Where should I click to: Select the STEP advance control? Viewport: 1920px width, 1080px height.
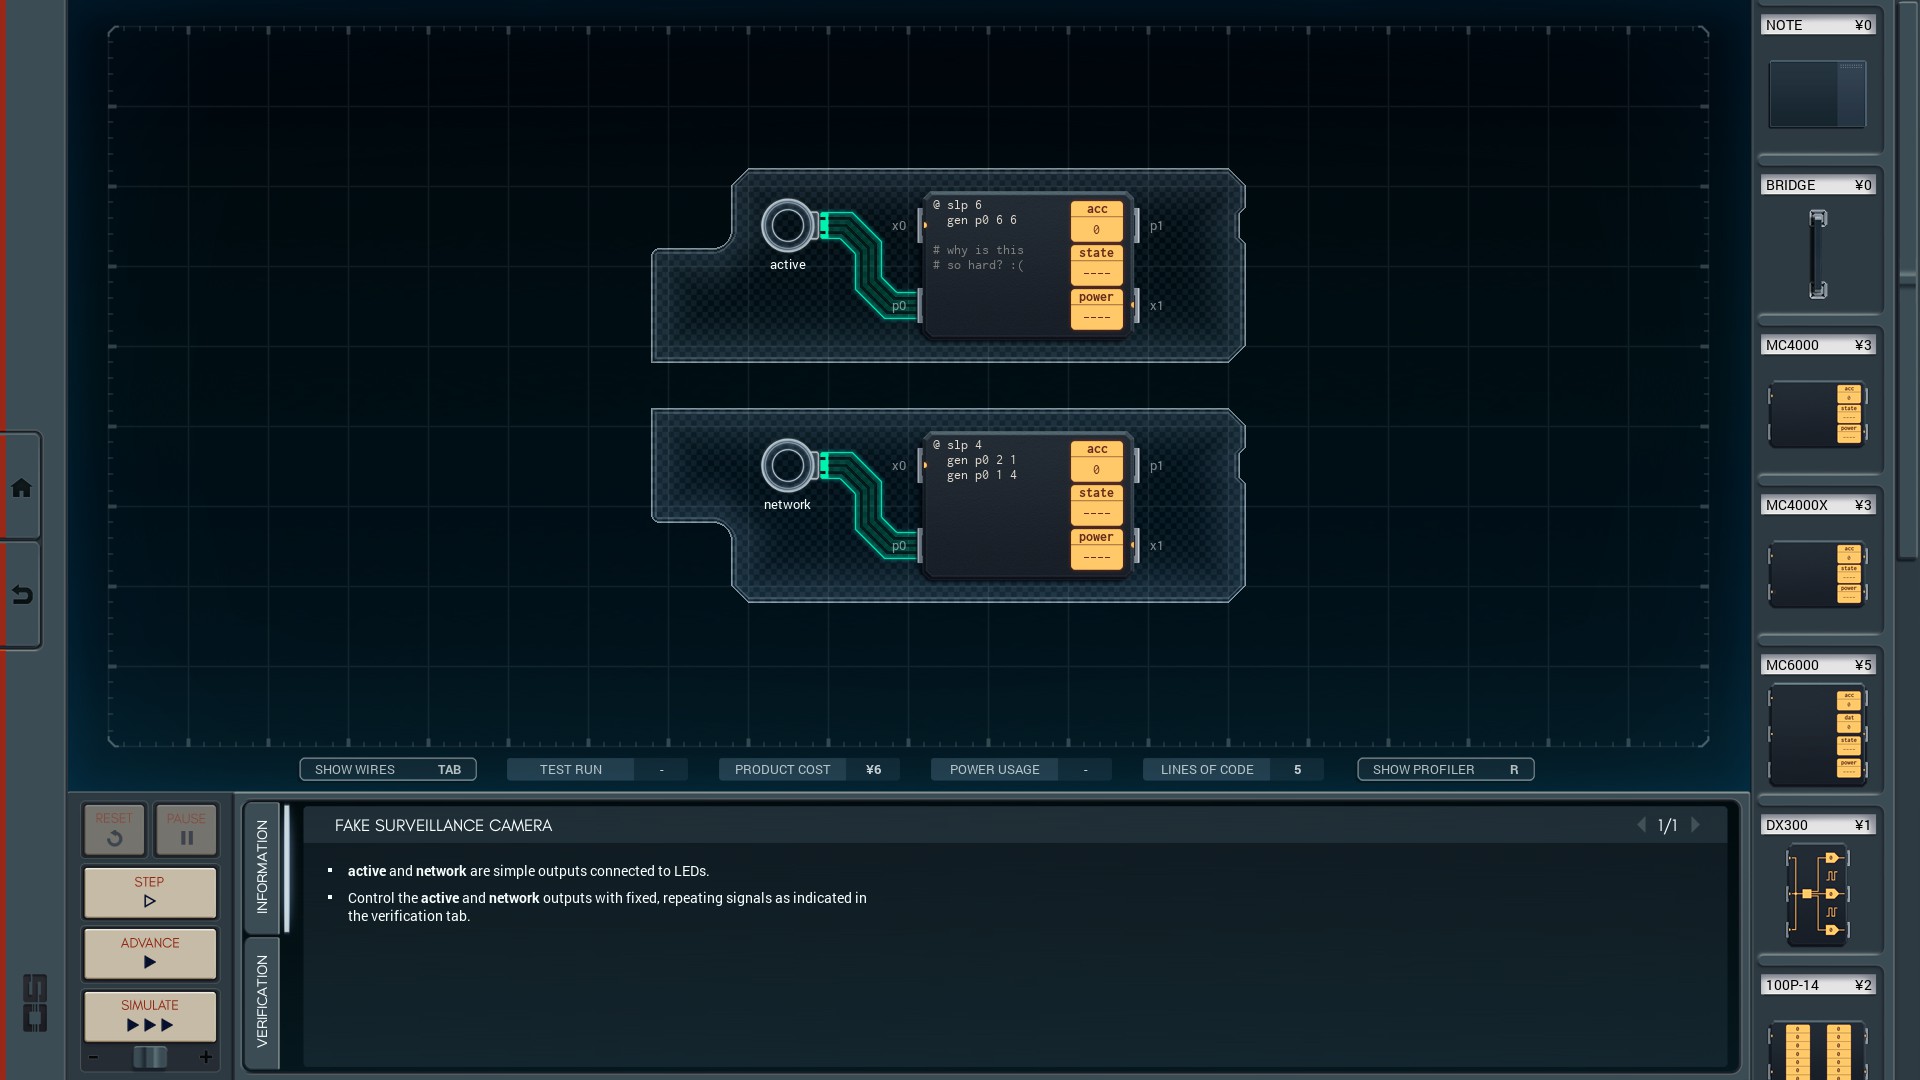pos(149,891)
